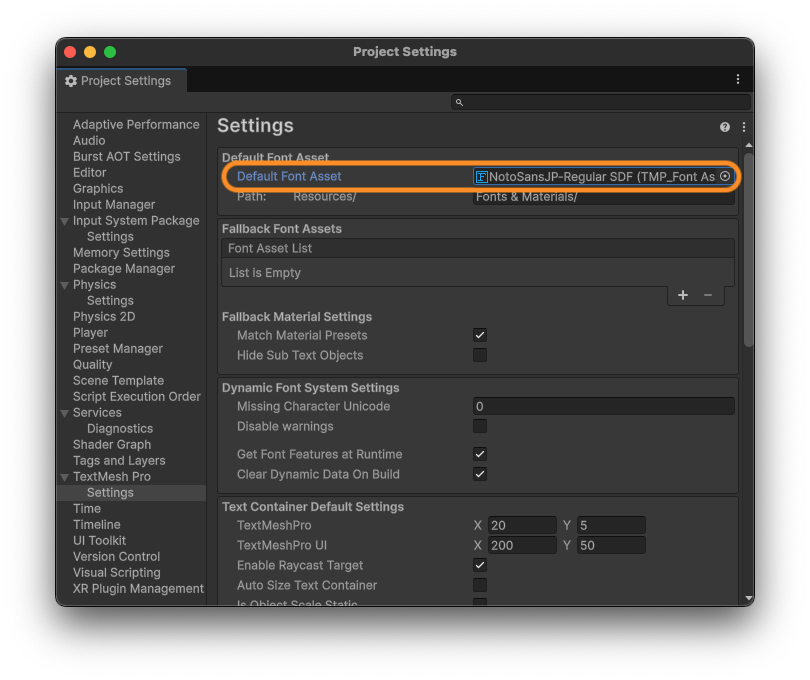Screen dimensions: 810x680
Task: Open the kebab menu at the top right of the window
Action: click(738, 79)
